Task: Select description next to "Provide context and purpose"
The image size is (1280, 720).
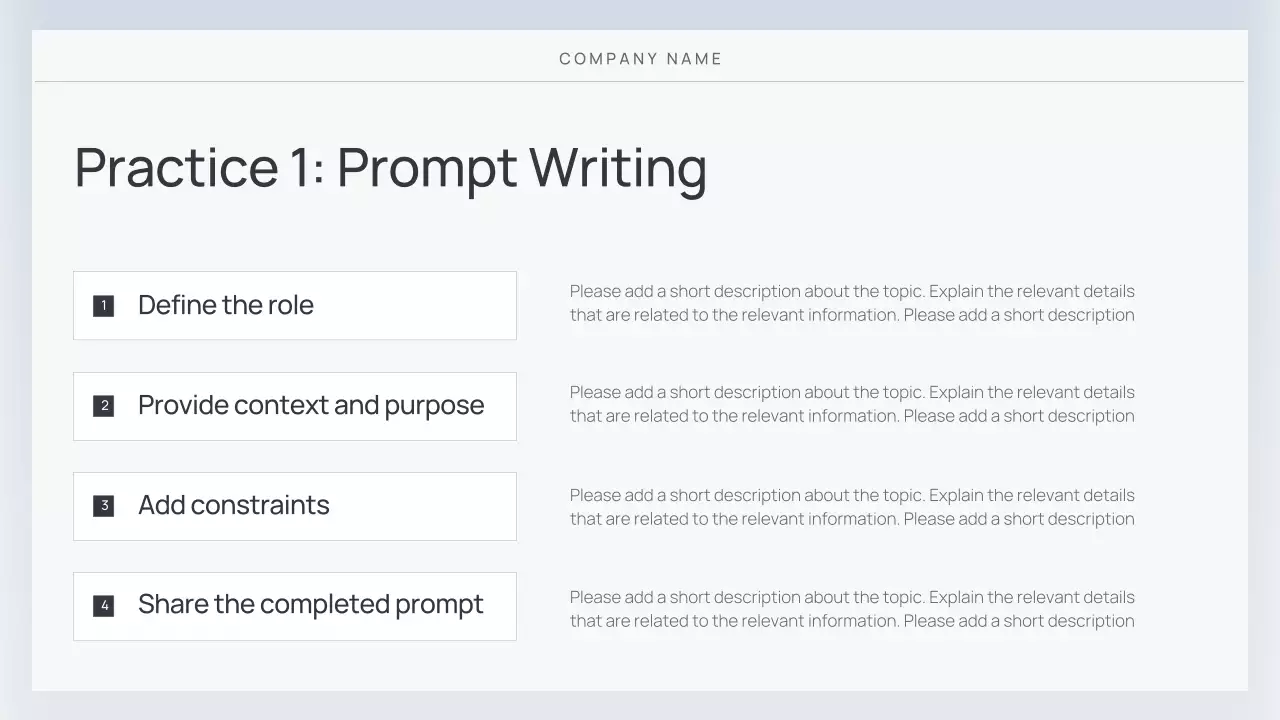Action: (852, 404)
